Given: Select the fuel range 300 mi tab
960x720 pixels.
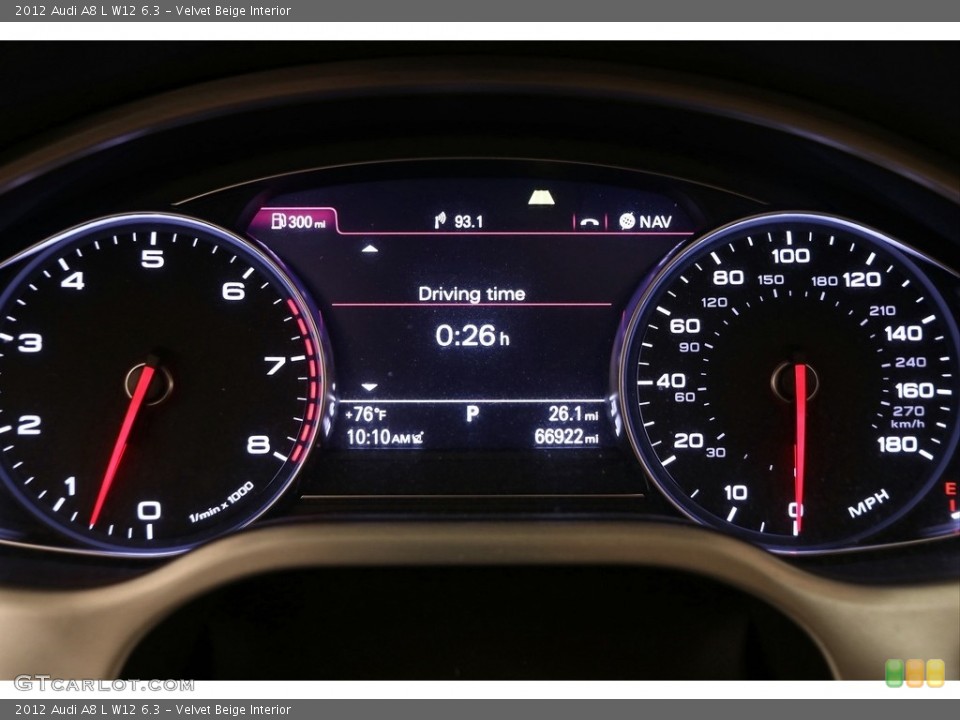Looking at the screenshot, I should click(294, 221).
